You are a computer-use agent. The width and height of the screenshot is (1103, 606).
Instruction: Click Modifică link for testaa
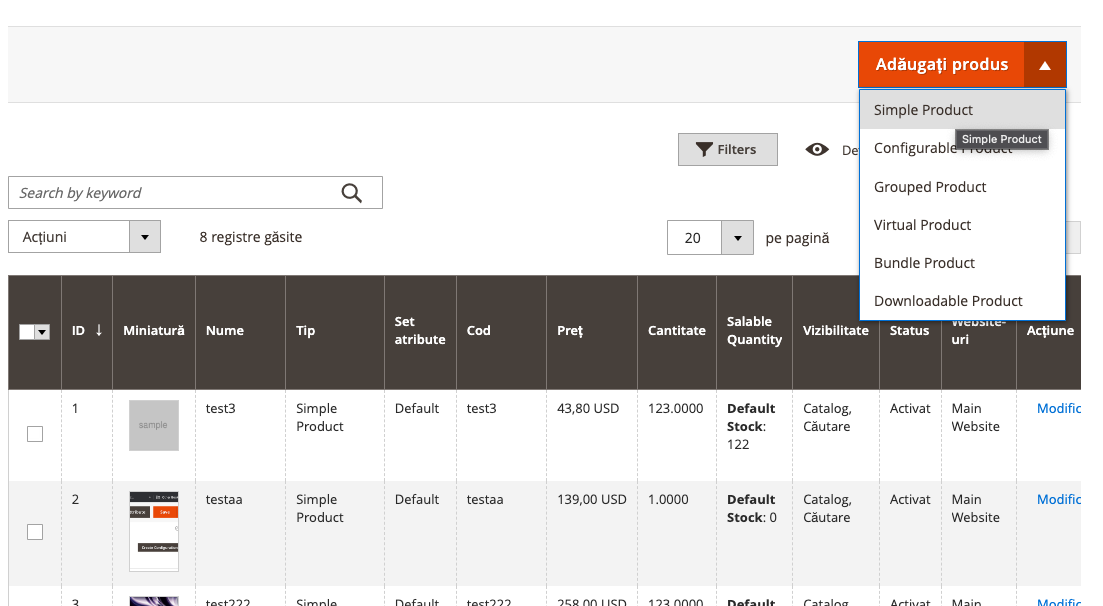1059,499
